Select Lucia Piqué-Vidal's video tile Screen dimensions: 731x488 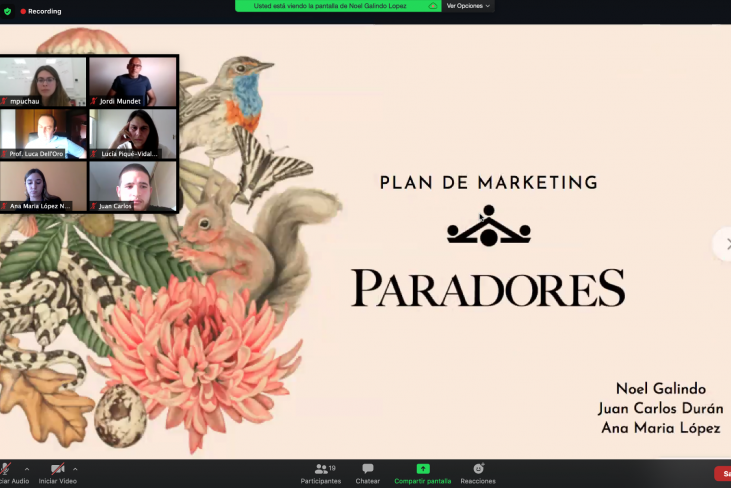[x=133, y=134]
